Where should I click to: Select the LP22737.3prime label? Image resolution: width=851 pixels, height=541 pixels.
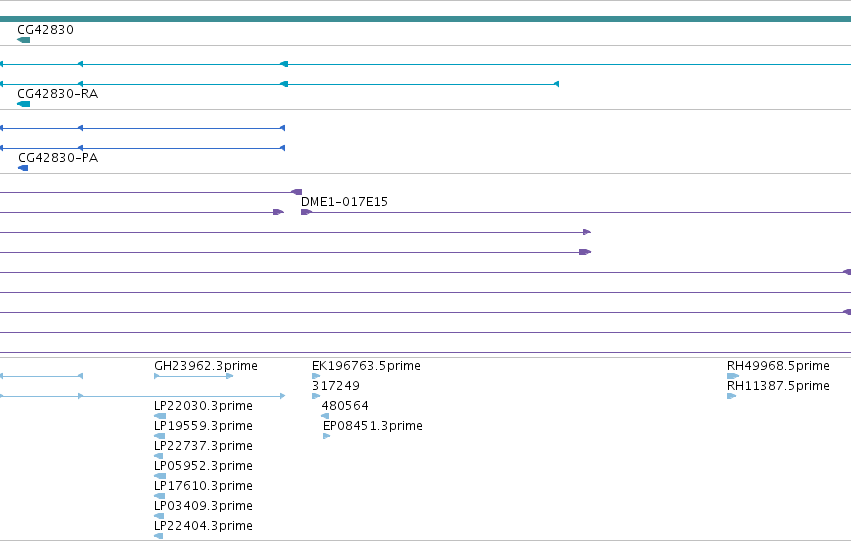[204, 446]
